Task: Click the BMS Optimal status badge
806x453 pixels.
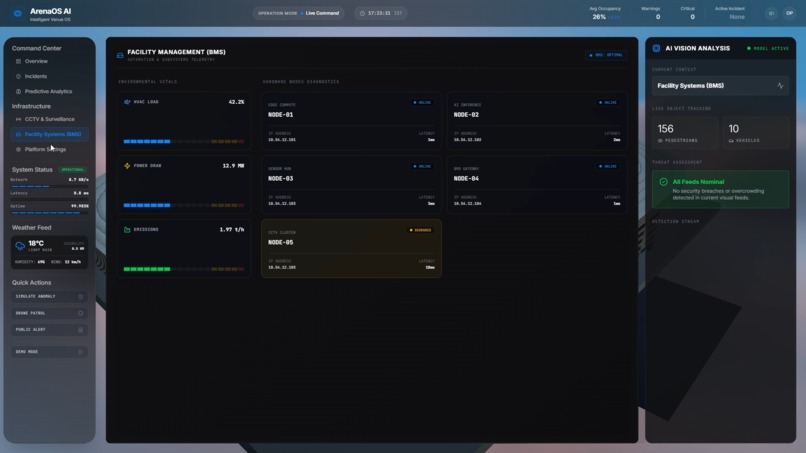Action: click(606, 55)
